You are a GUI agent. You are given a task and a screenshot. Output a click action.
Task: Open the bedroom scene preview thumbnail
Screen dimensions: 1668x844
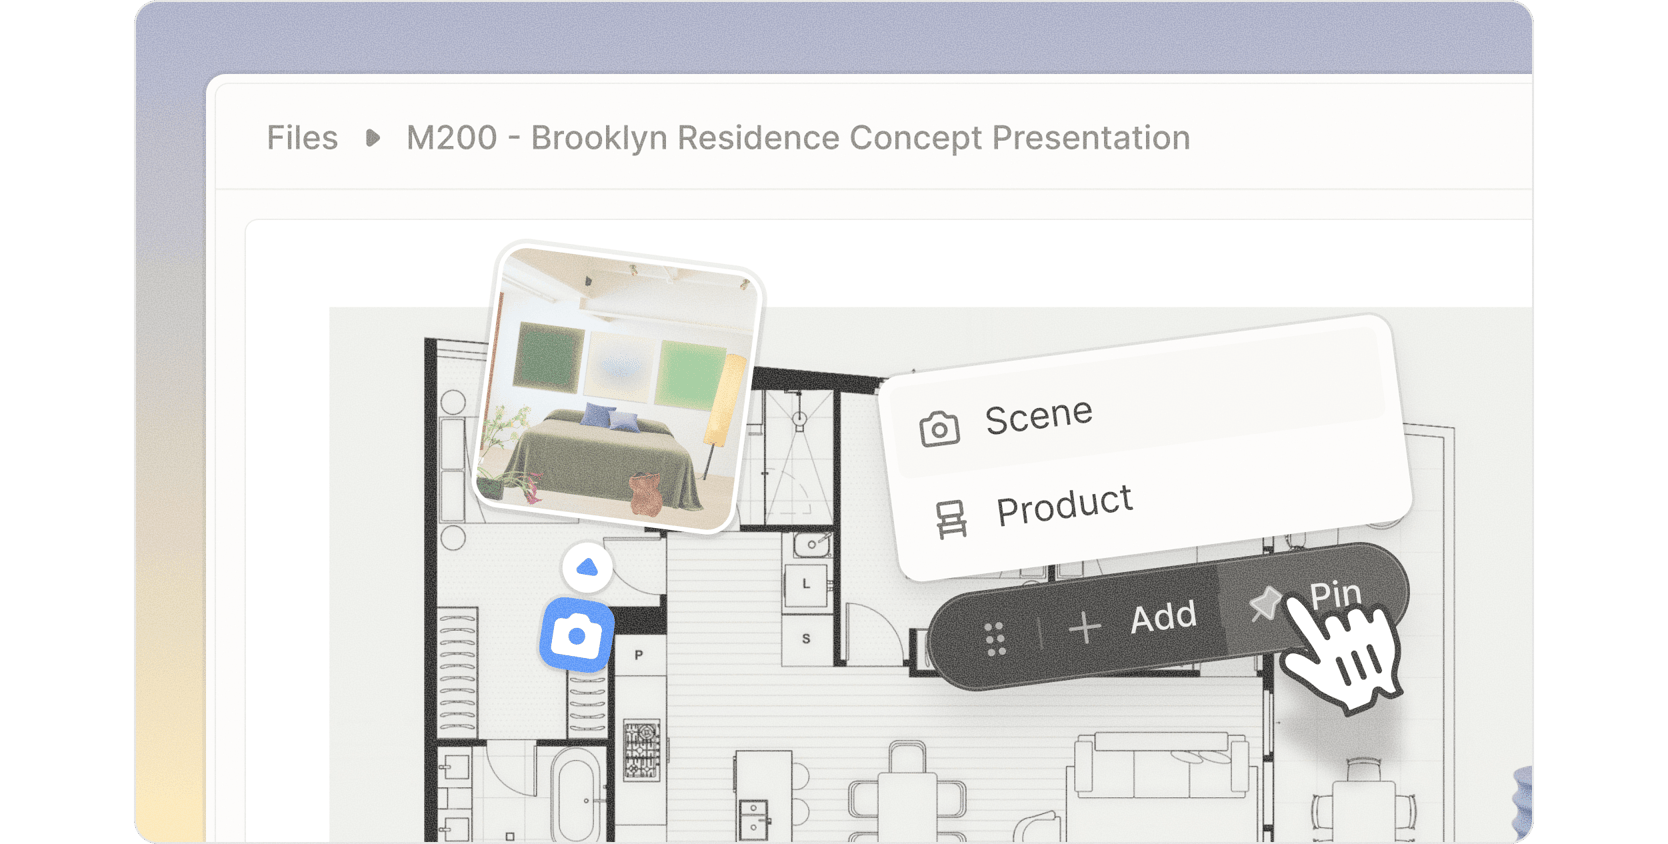618,387
